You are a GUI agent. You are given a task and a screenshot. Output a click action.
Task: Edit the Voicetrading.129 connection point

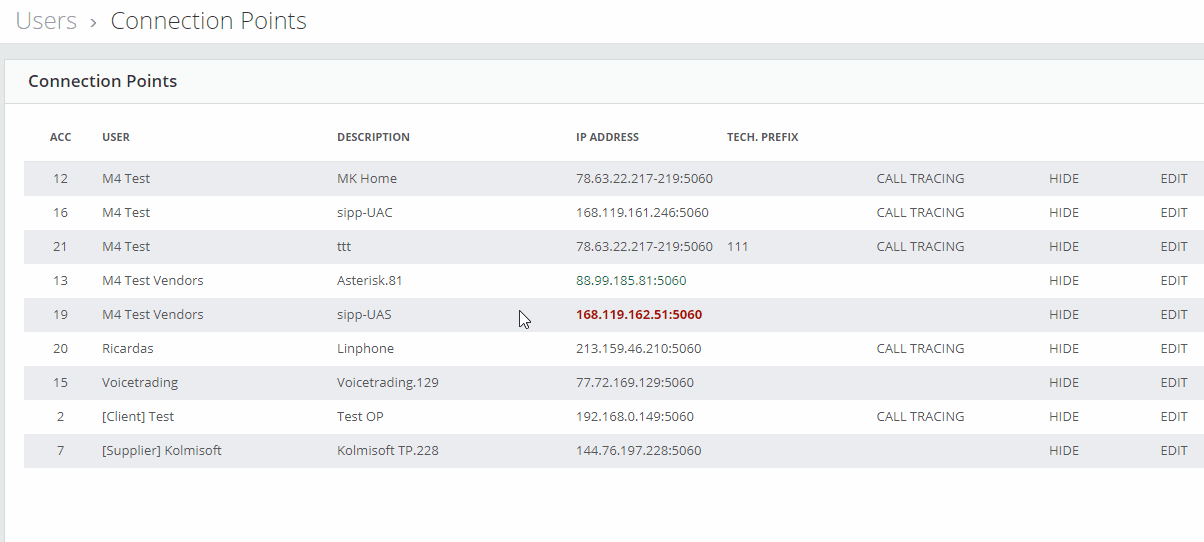1174,383
